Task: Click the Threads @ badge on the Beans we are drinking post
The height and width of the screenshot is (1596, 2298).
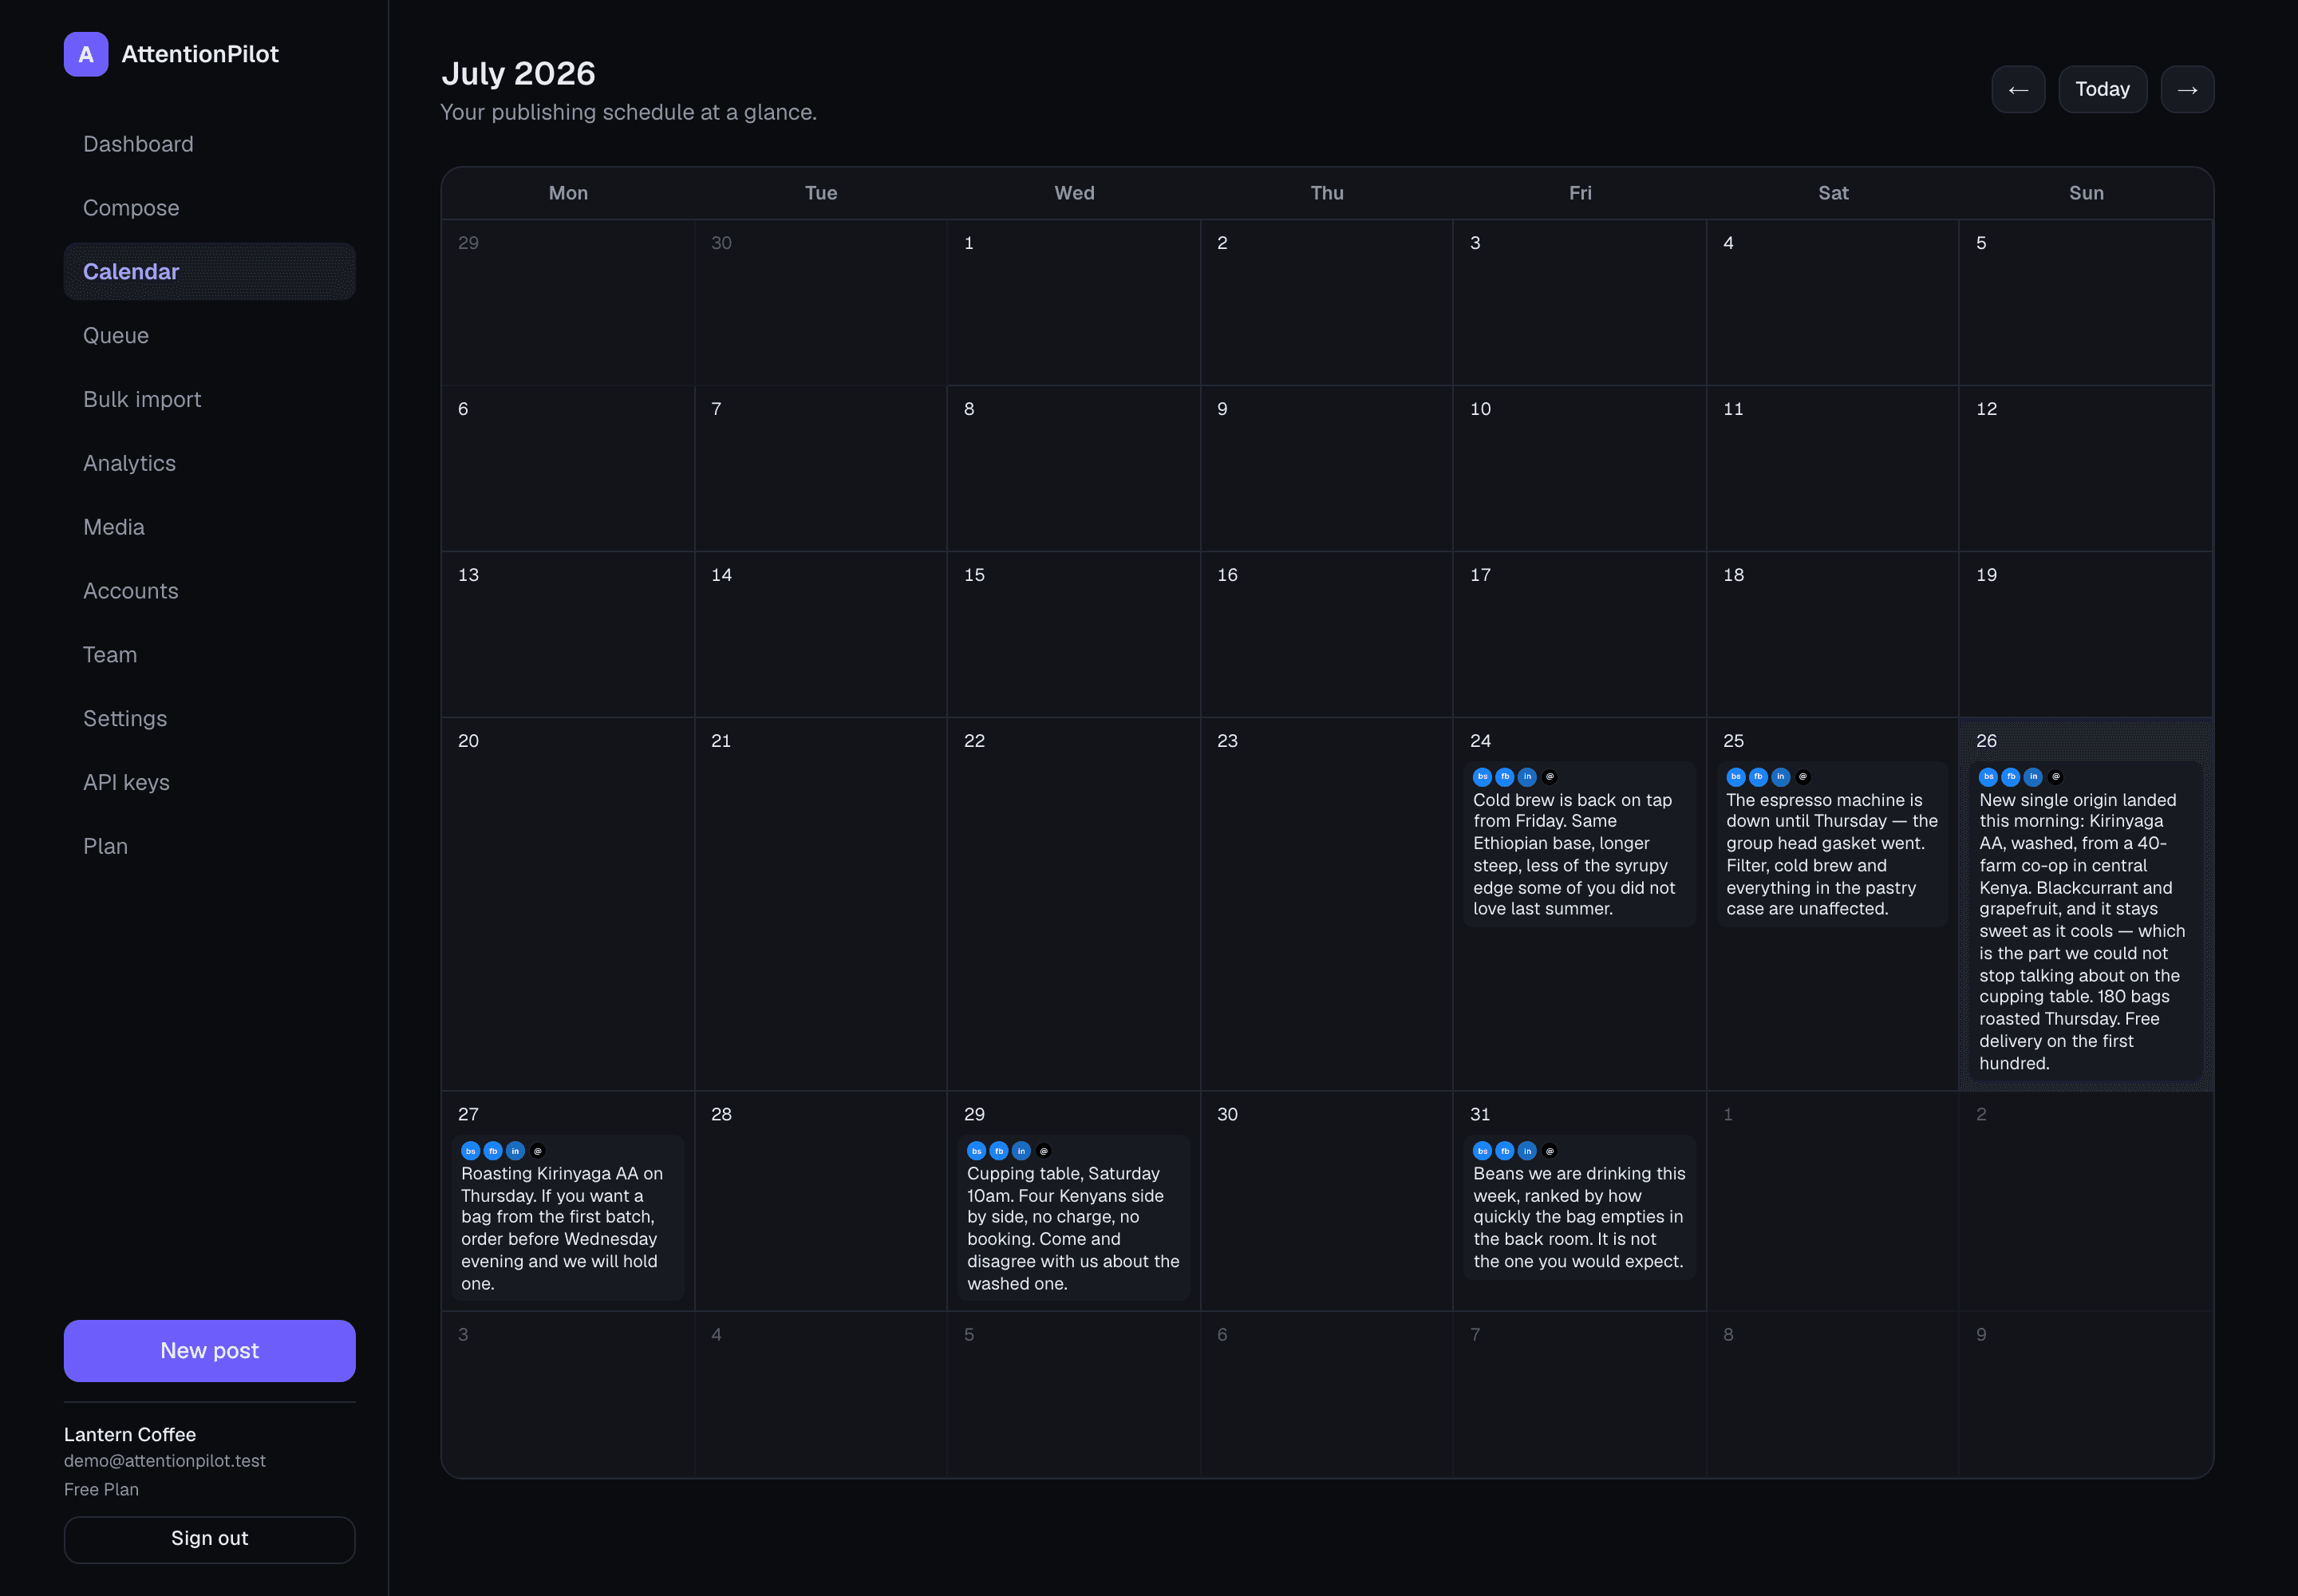Action: click(x=1549, y=1151)
